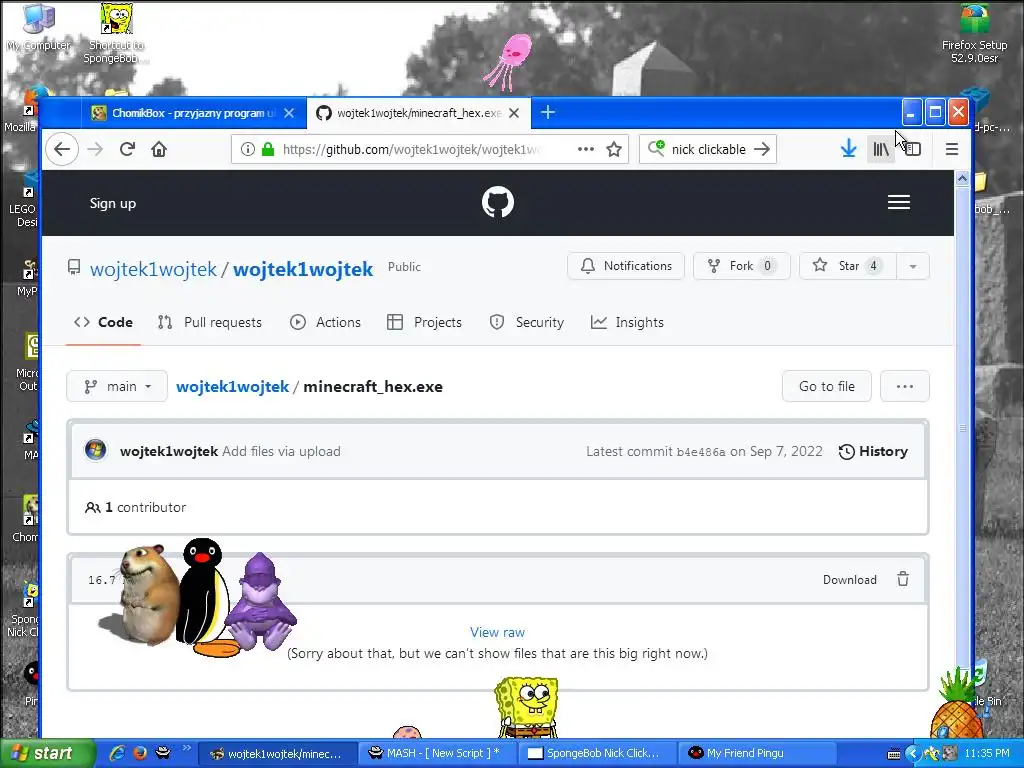Click the Go to file button
1024x768 pixels.
(x=827, y=386)
